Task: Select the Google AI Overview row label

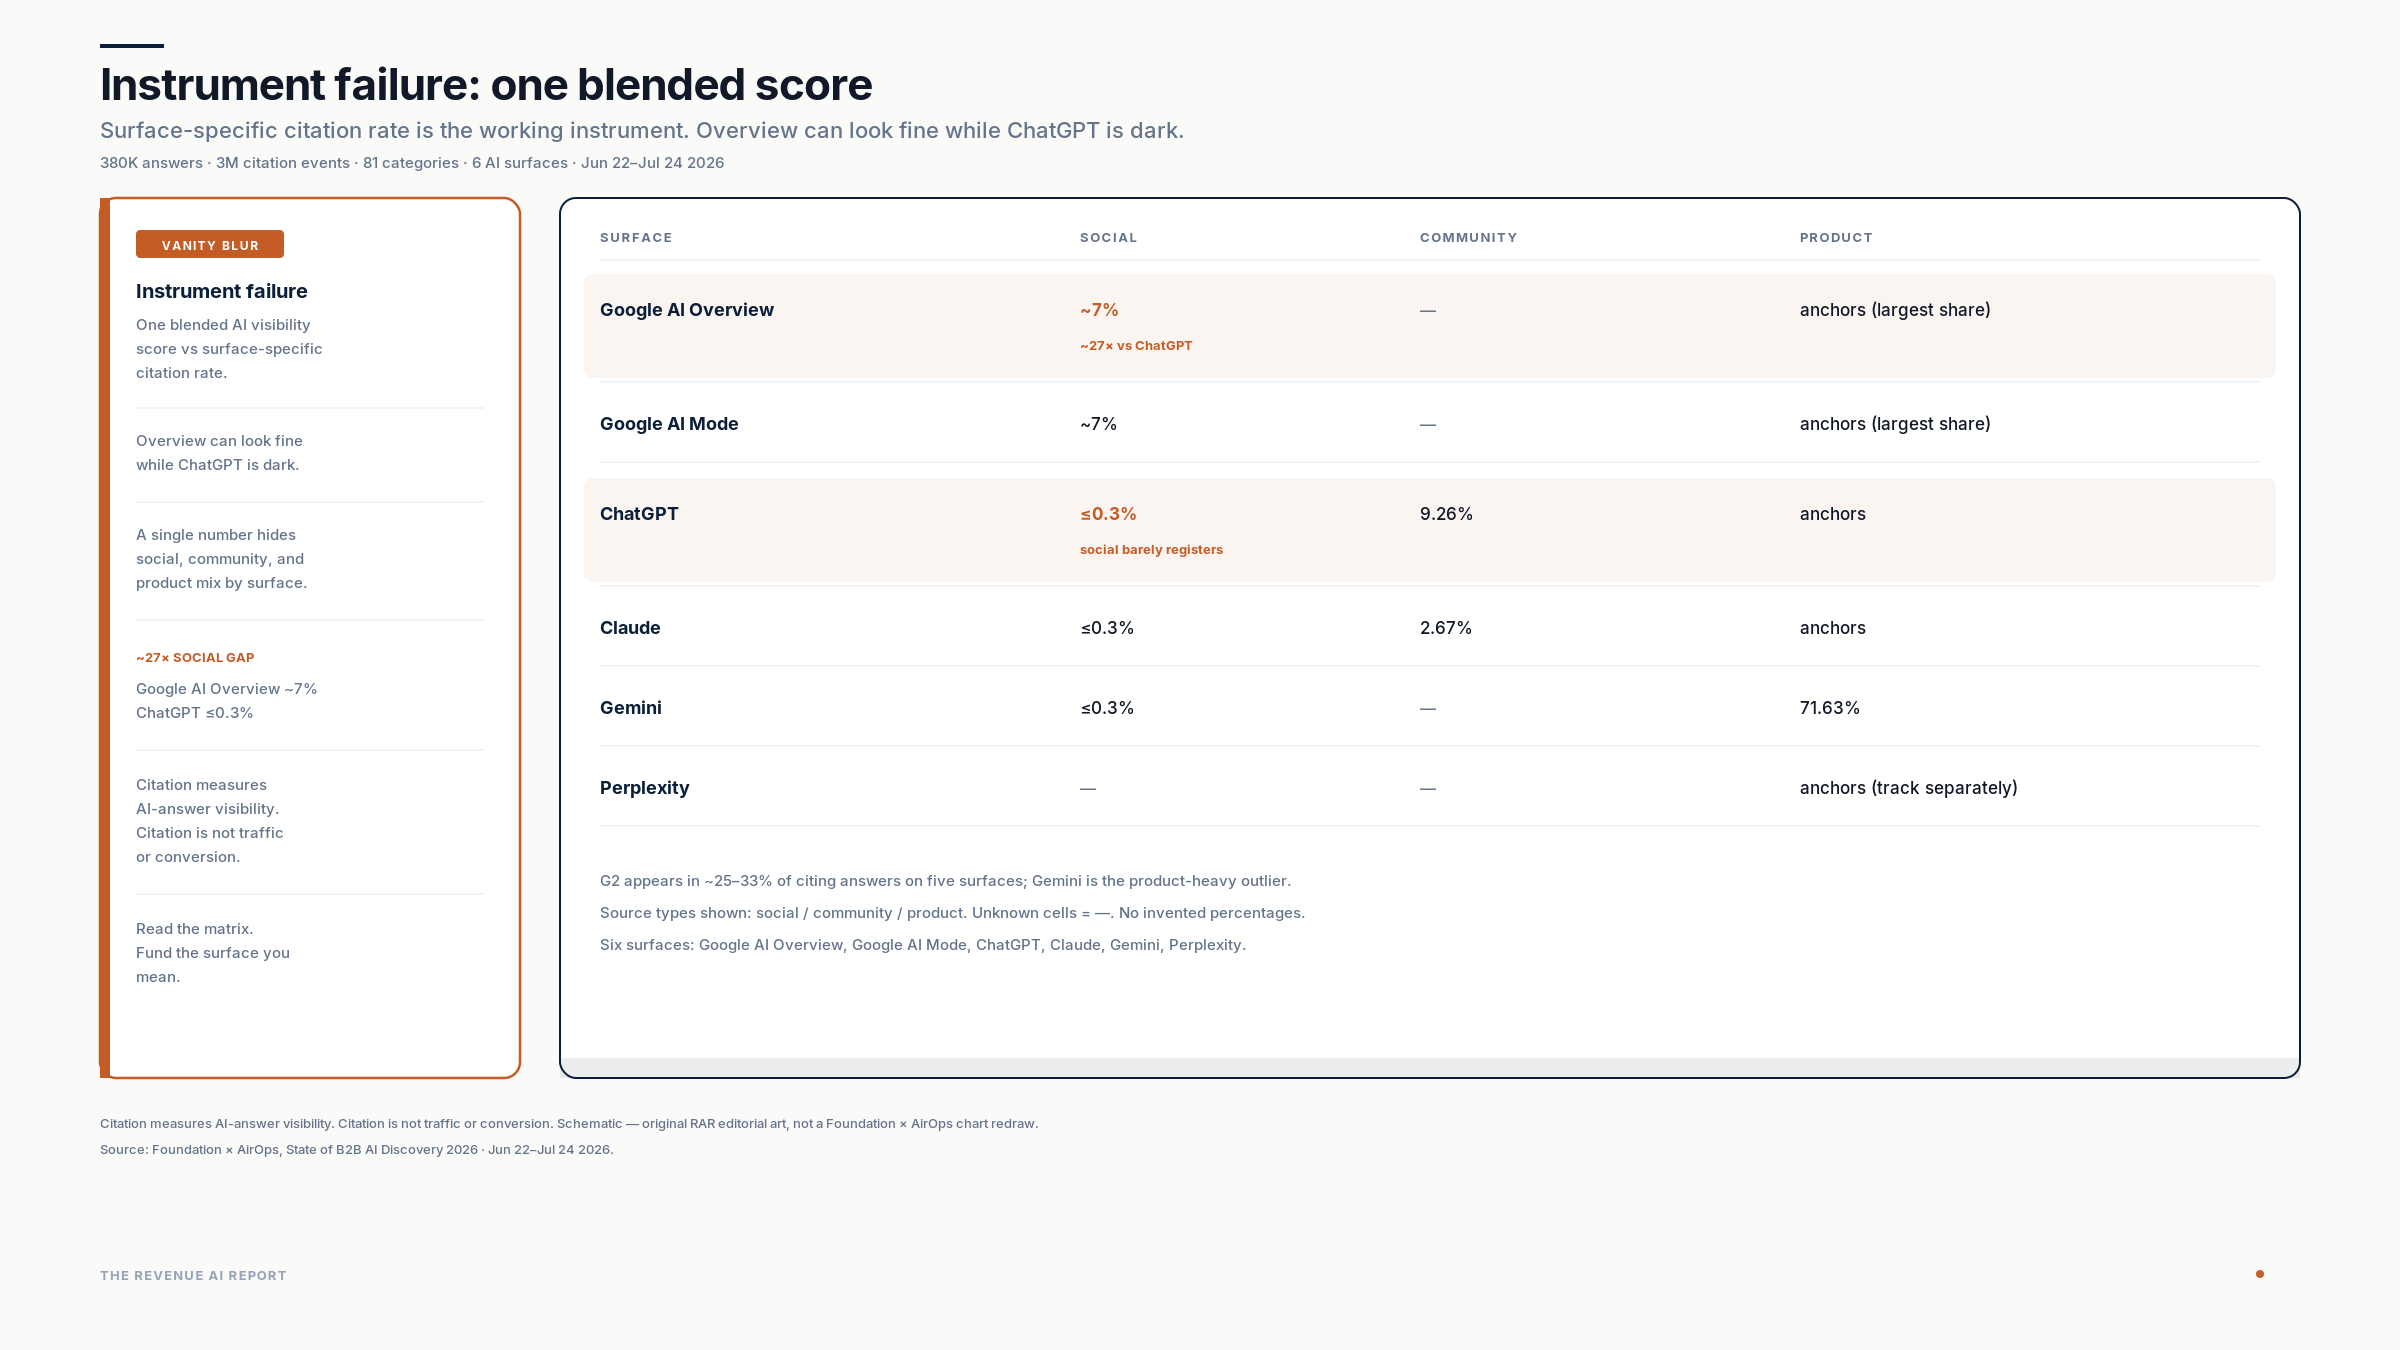Action: tap(687, 310)
